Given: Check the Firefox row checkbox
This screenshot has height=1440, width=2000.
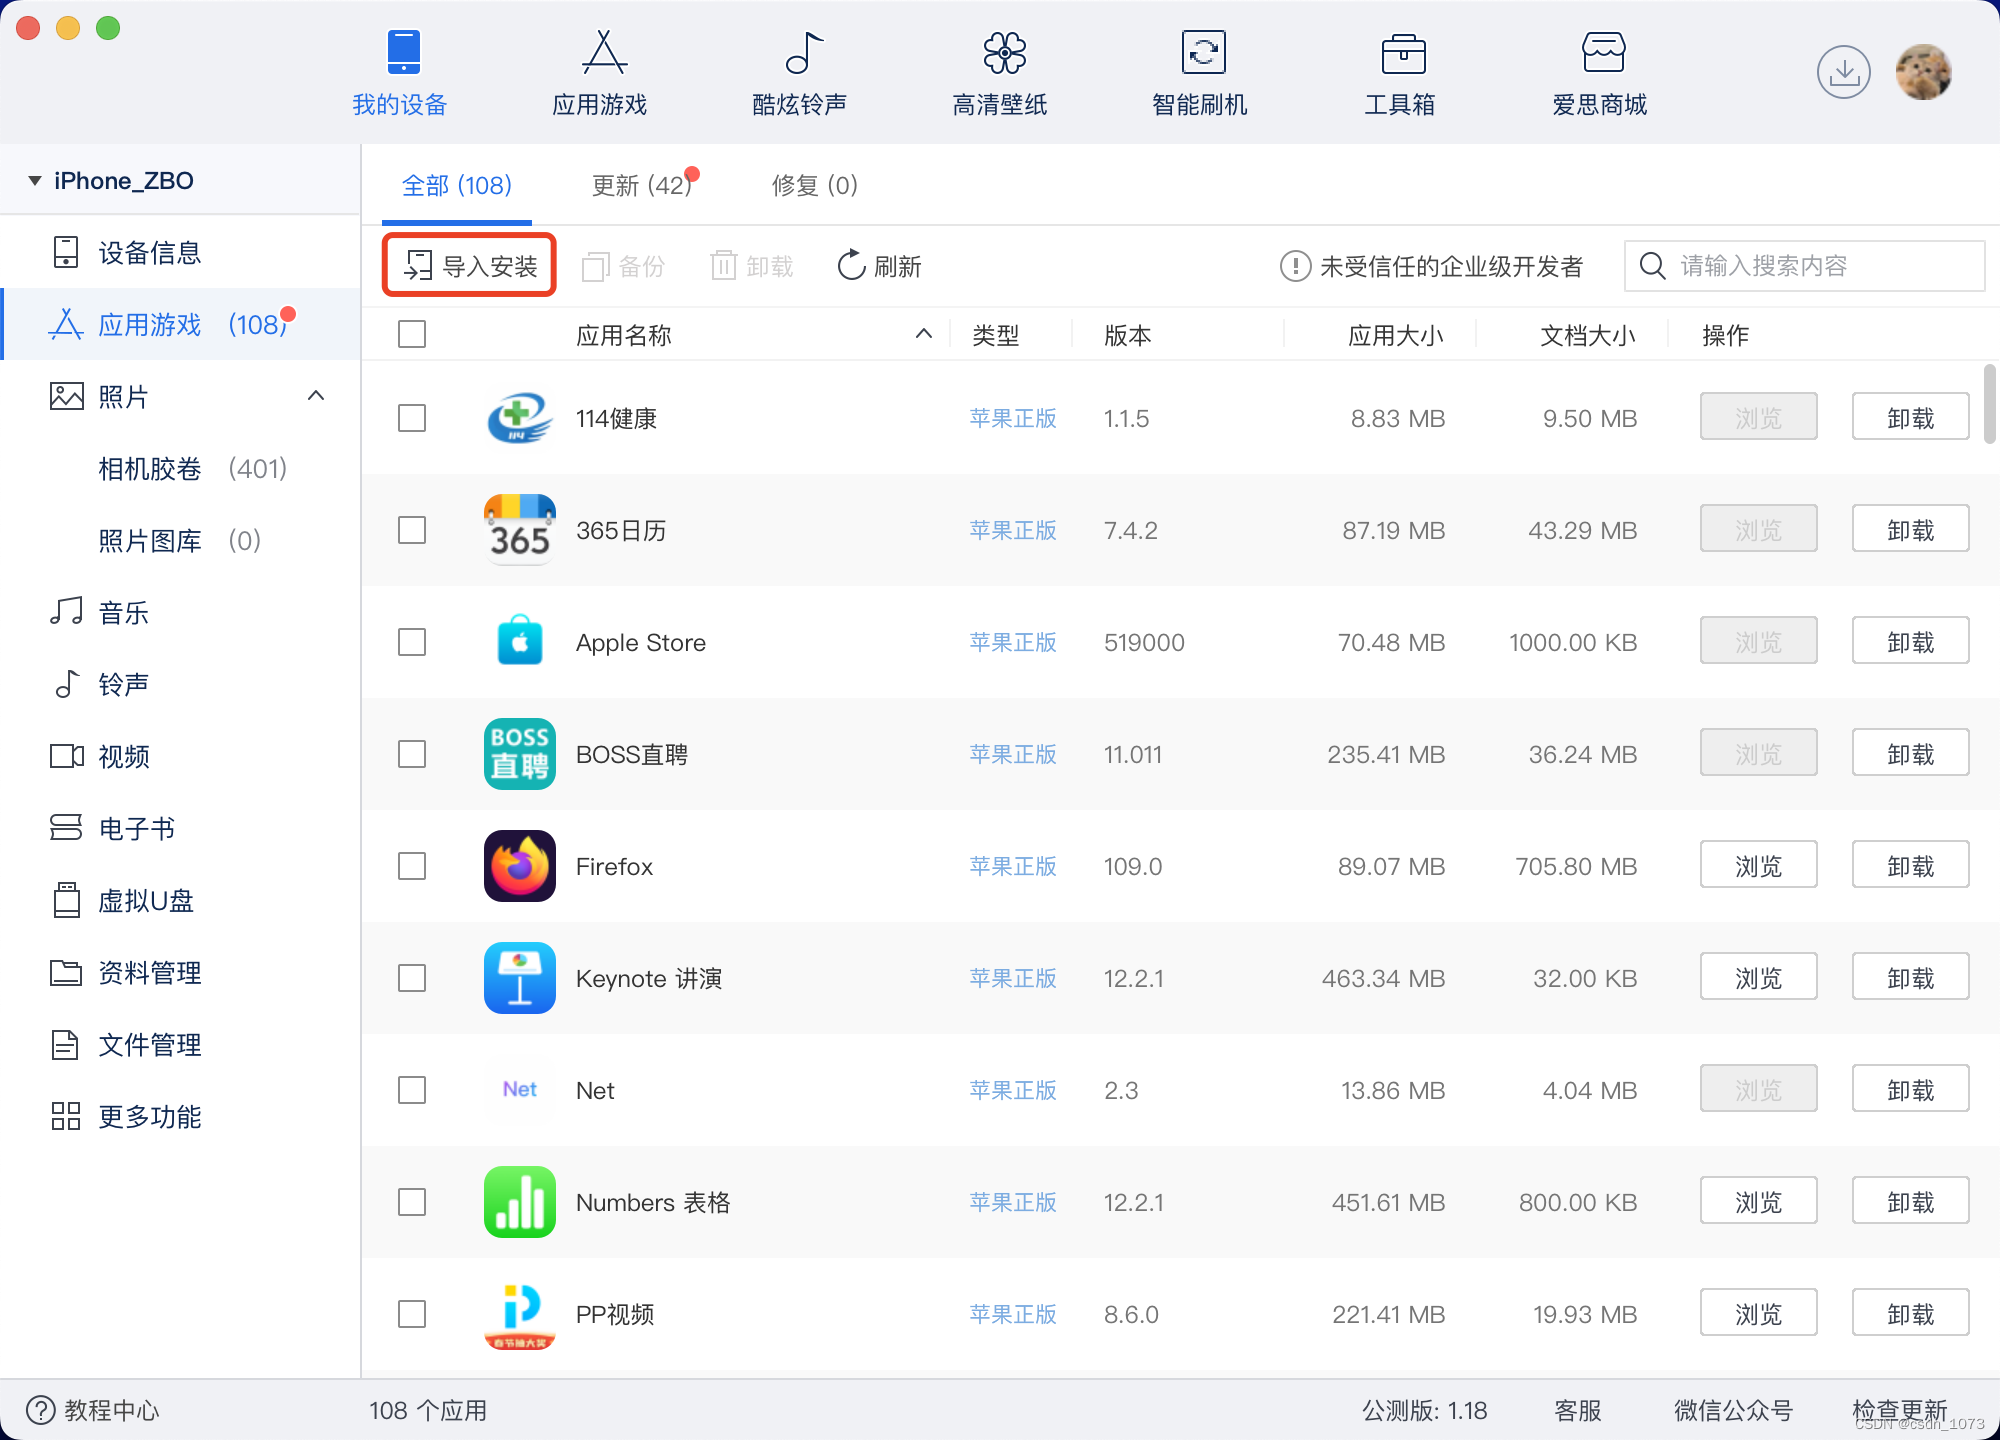Looking at the screenshot, I should (412, 866).
